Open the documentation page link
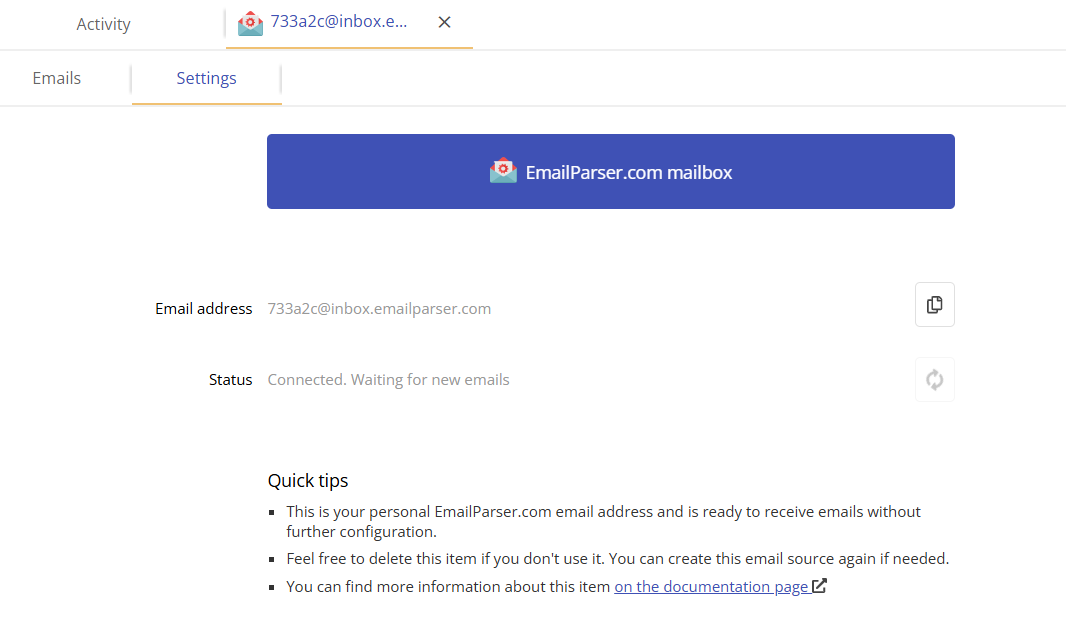 [x=711, y=586]
